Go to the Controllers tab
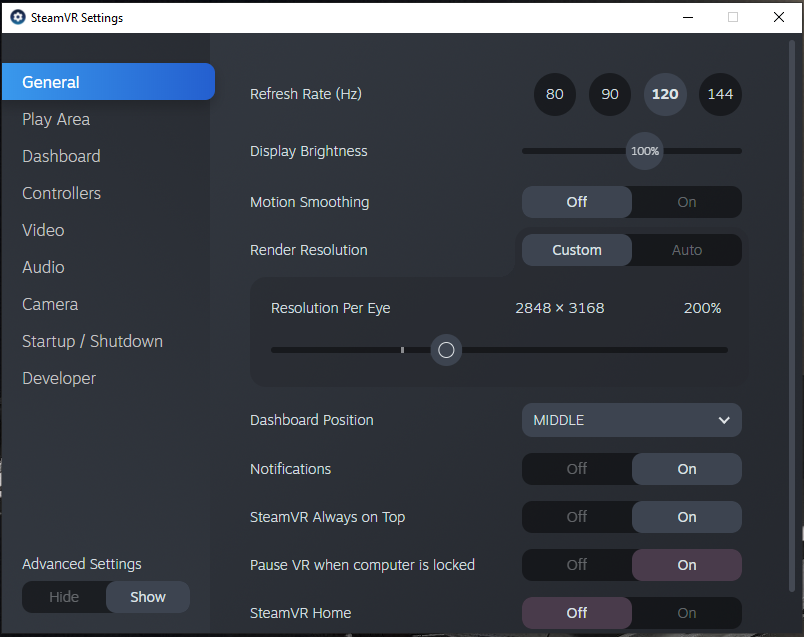This screenshot has width=804, height=637. 62,193
